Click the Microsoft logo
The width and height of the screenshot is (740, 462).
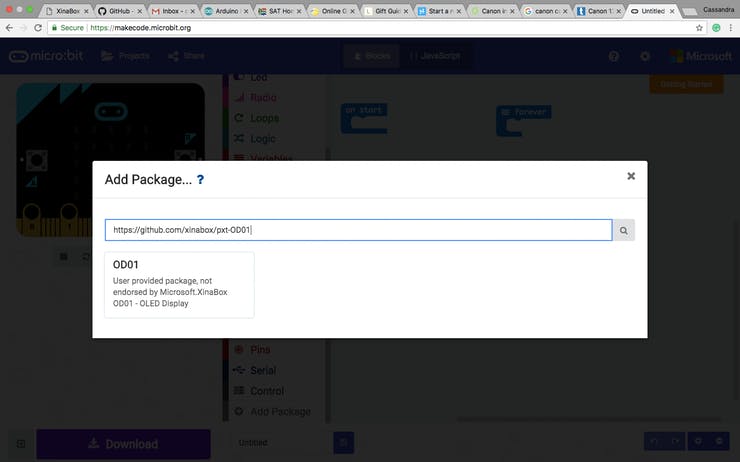(x=701, y=57)
